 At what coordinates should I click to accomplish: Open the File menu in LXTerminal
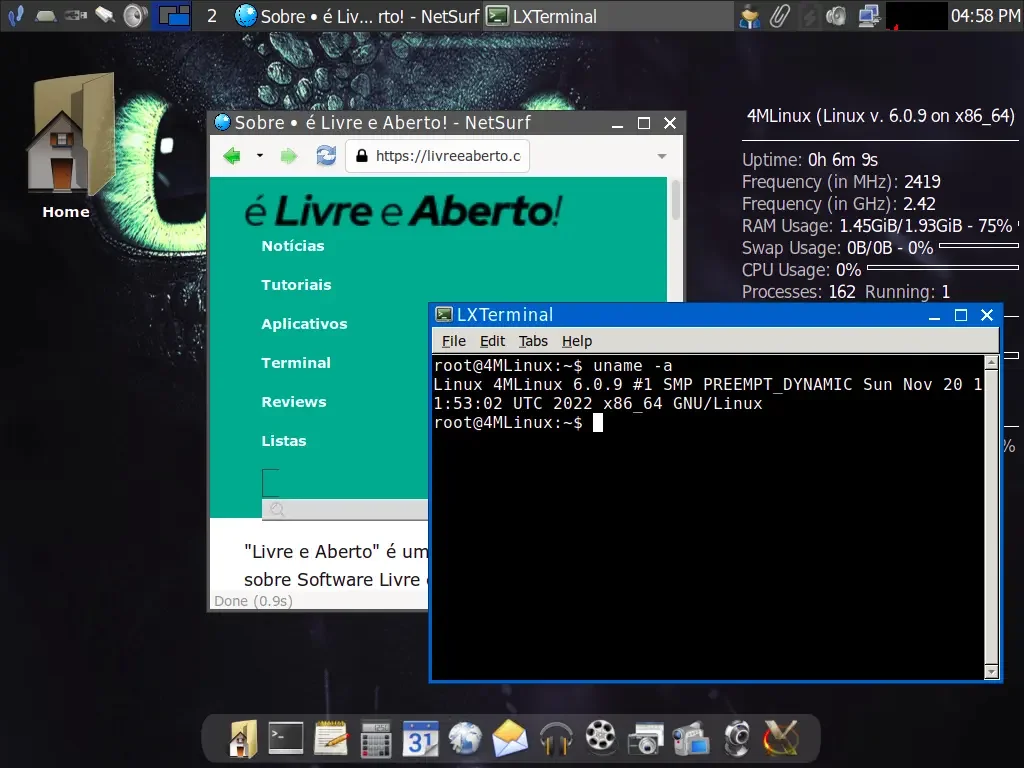pyautogui.click(x=453, y=341)
